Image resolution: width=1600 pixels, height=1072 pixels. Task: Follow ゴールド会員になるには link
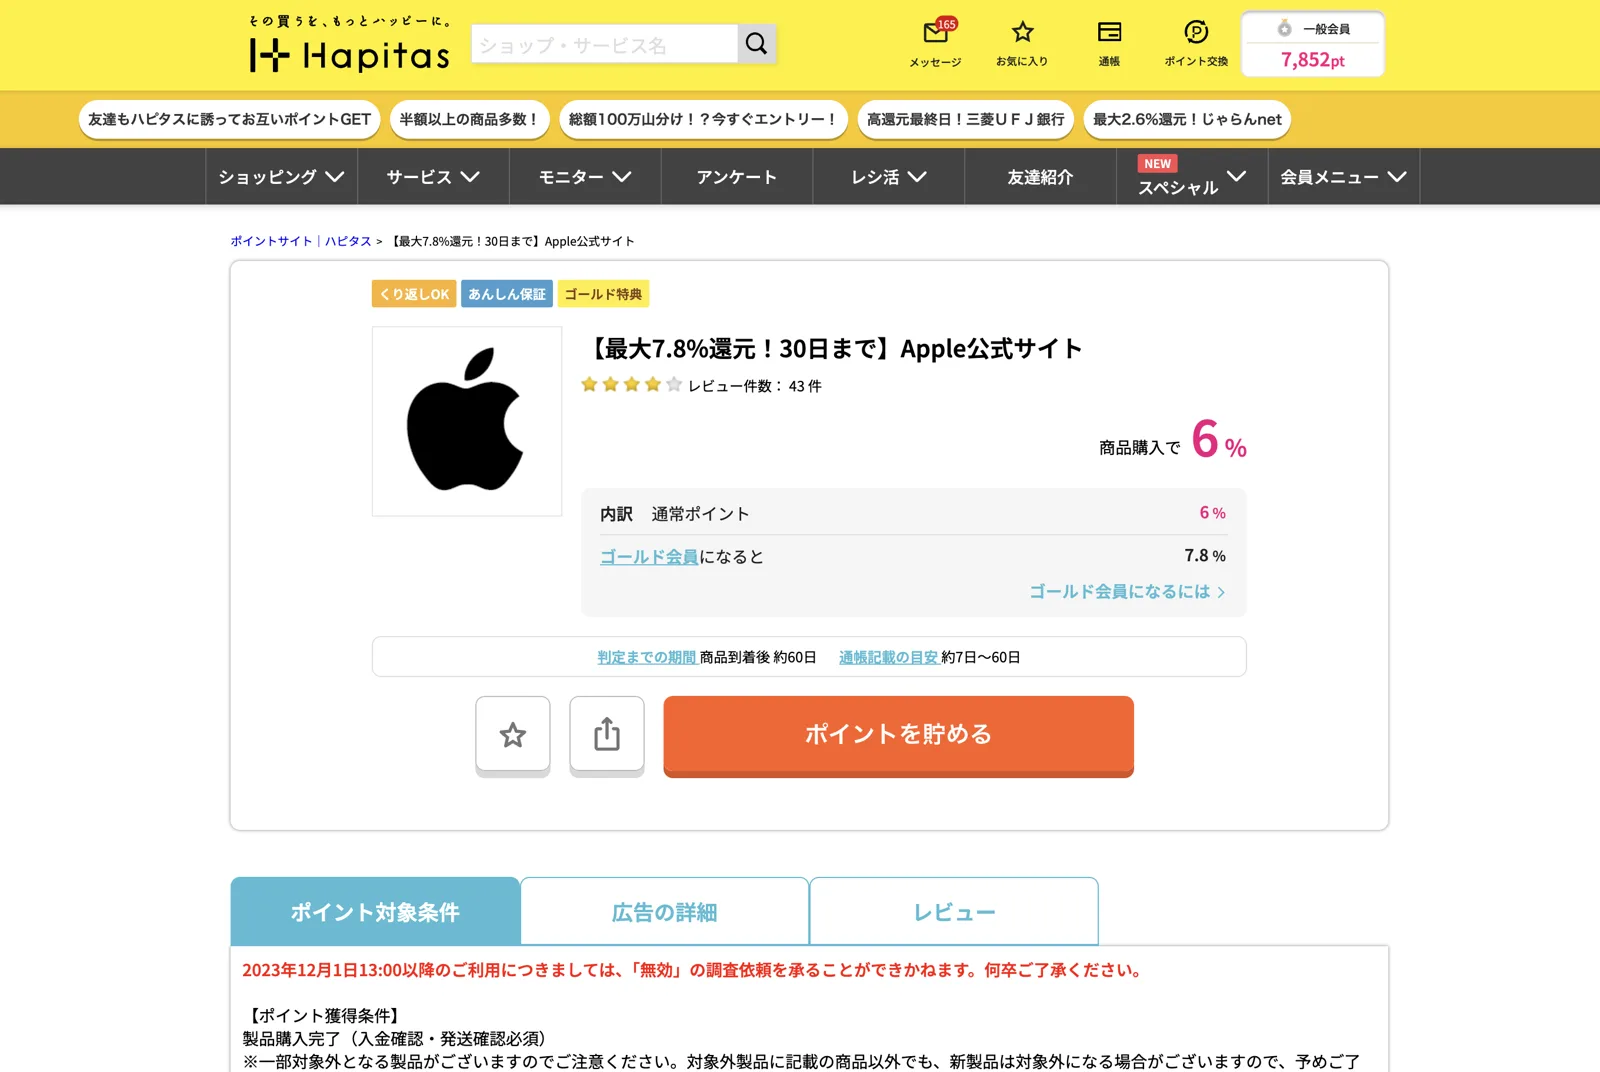coord(1127,592)
